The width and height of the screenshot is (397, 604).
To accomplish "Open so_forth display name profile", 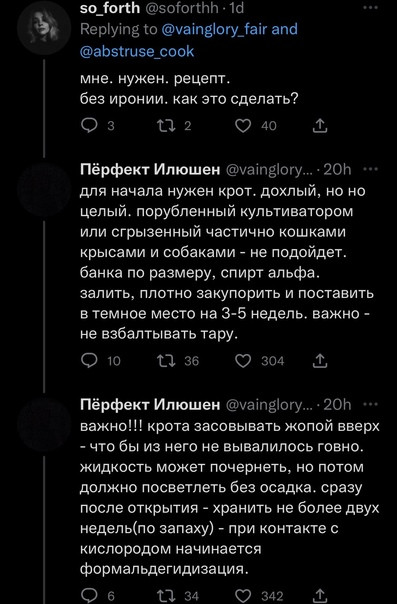I will [110, 8].
